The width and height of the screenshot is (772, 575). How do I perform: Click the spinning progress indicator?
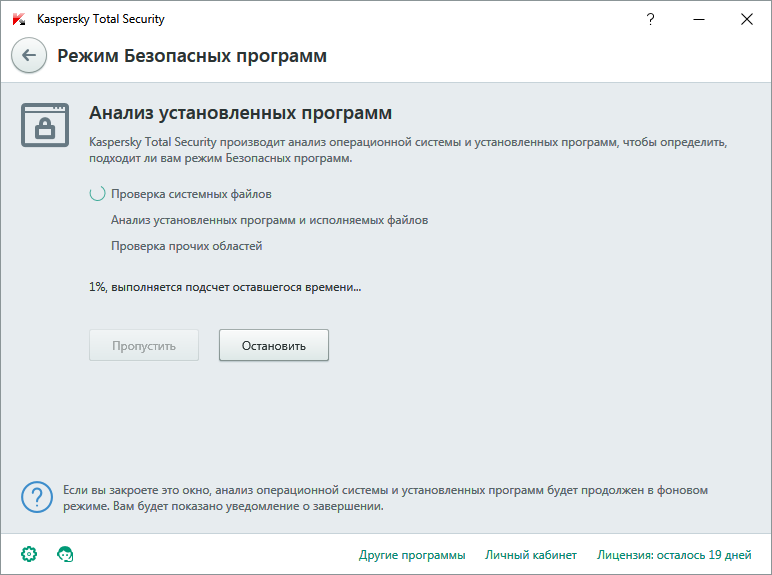pyautogui.click(x=97, y=193)
